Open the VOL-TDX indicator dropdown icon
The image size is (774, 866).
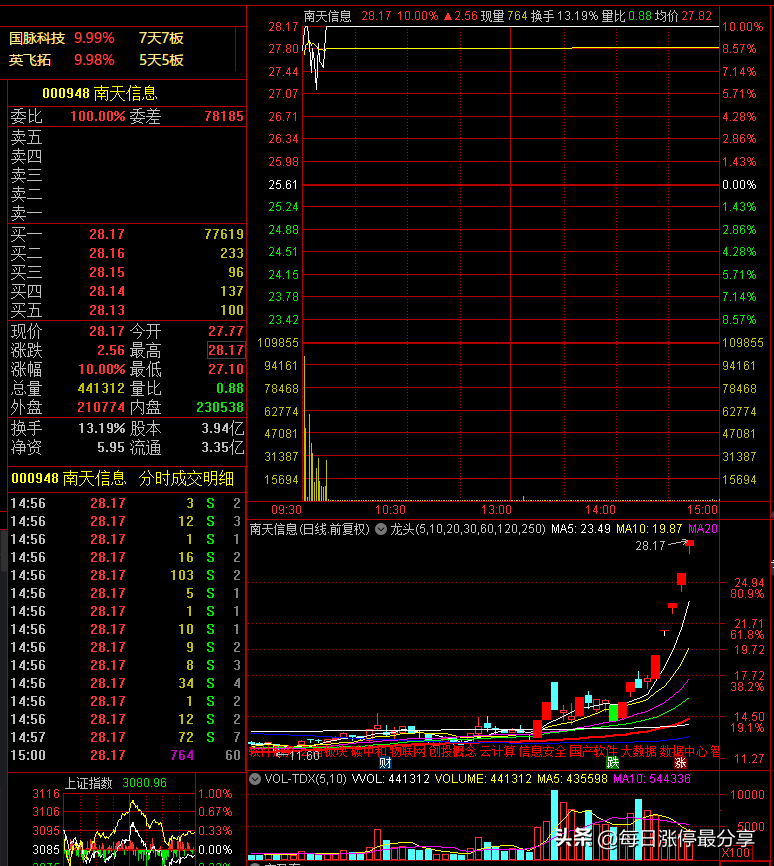coord(255,779)
